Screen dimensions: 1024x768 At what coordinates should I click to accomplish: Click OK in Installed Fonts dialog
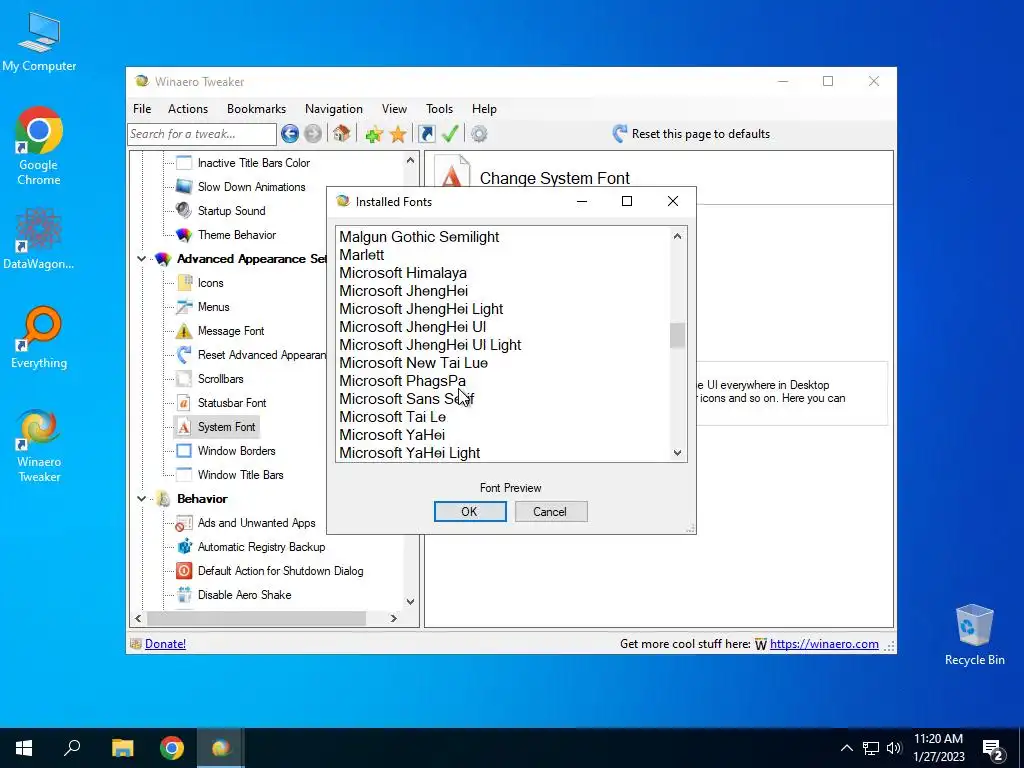470,511
